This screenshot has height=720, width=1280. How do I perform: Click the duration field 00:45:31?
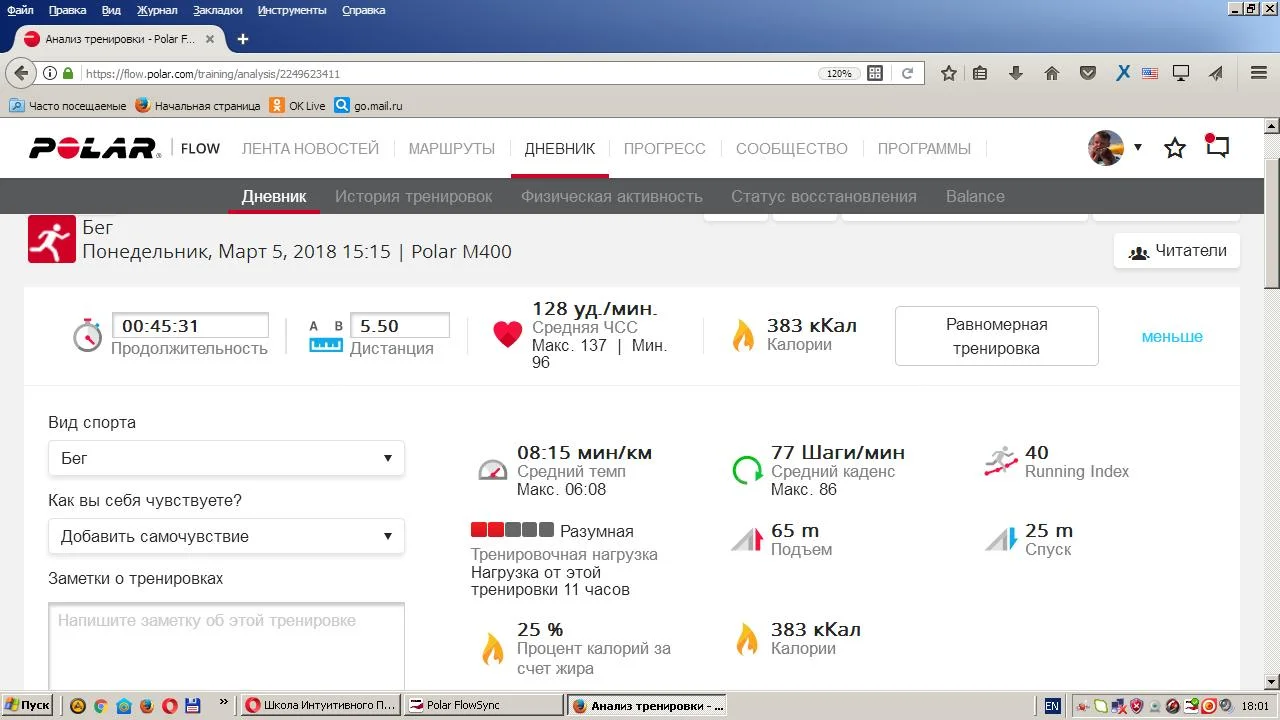click(190, 326)
